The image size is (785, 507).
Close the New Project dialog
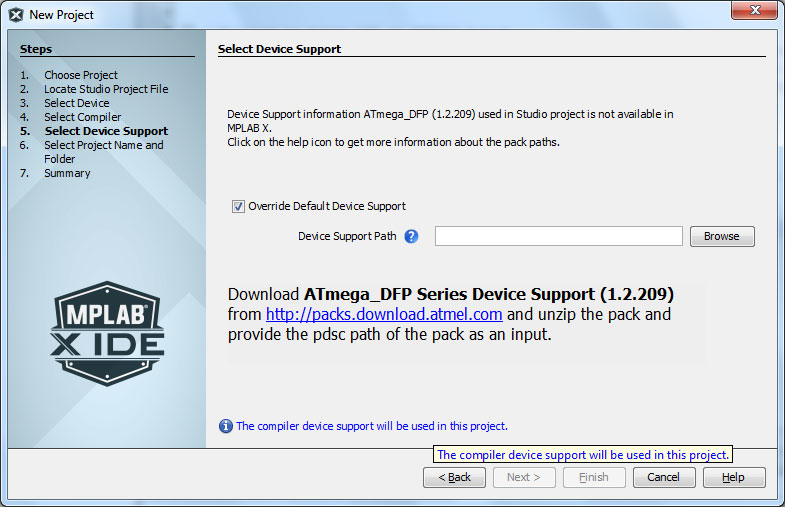click(x=756, y=10)
